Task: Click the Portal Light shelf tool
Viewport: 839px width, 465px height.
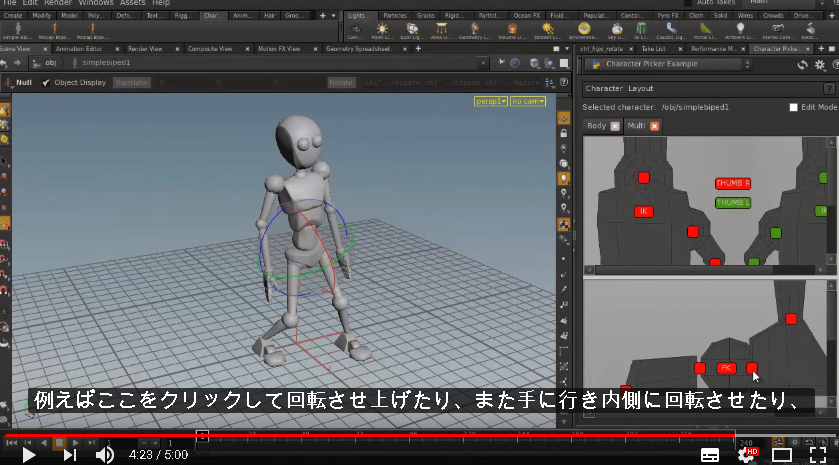Action: pyautogui.click(x=705, y=32)
